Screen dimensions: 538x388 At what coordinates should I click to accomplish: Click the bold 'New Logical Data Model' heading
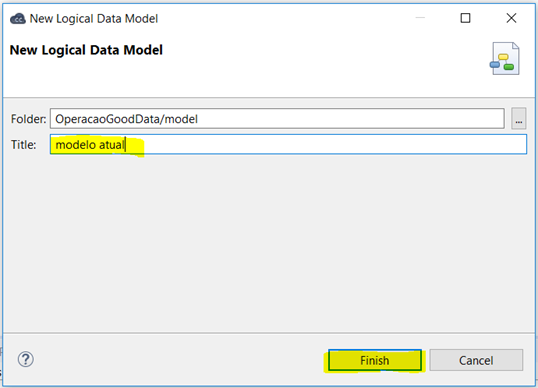click(x=86, y=50)
